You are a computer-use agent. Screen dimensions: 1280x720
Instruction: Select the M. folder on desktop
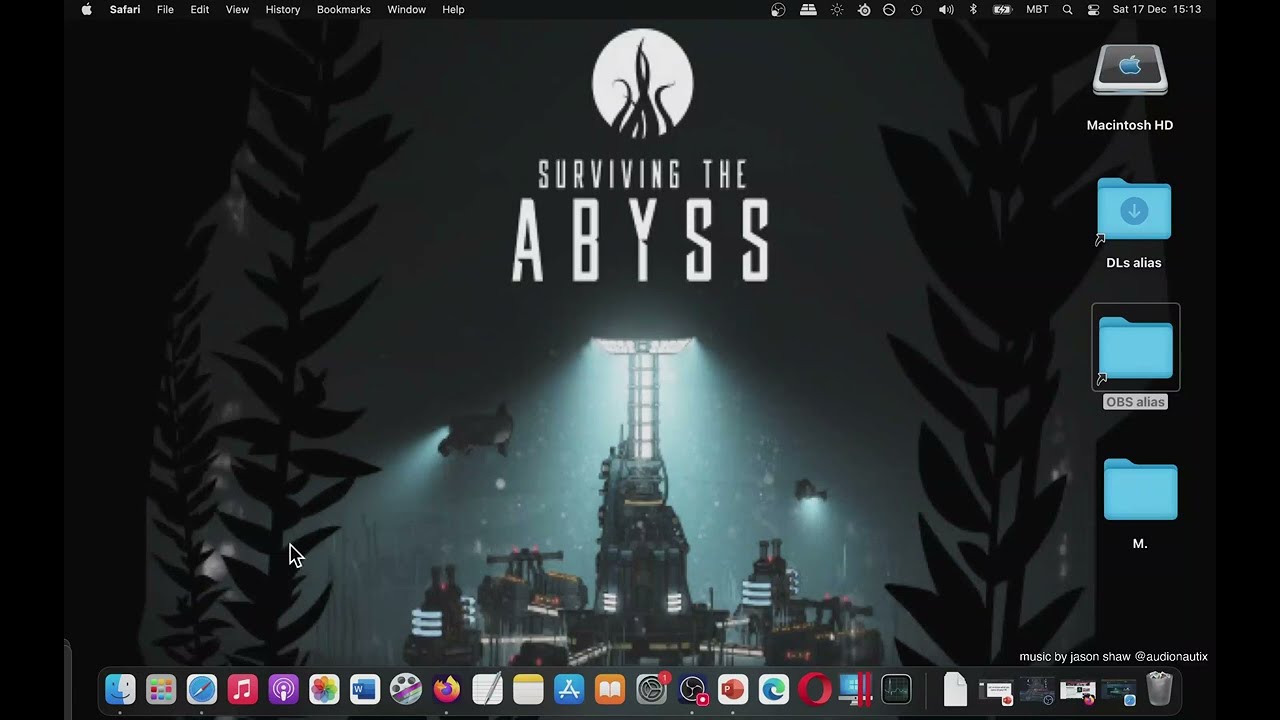1140,489
